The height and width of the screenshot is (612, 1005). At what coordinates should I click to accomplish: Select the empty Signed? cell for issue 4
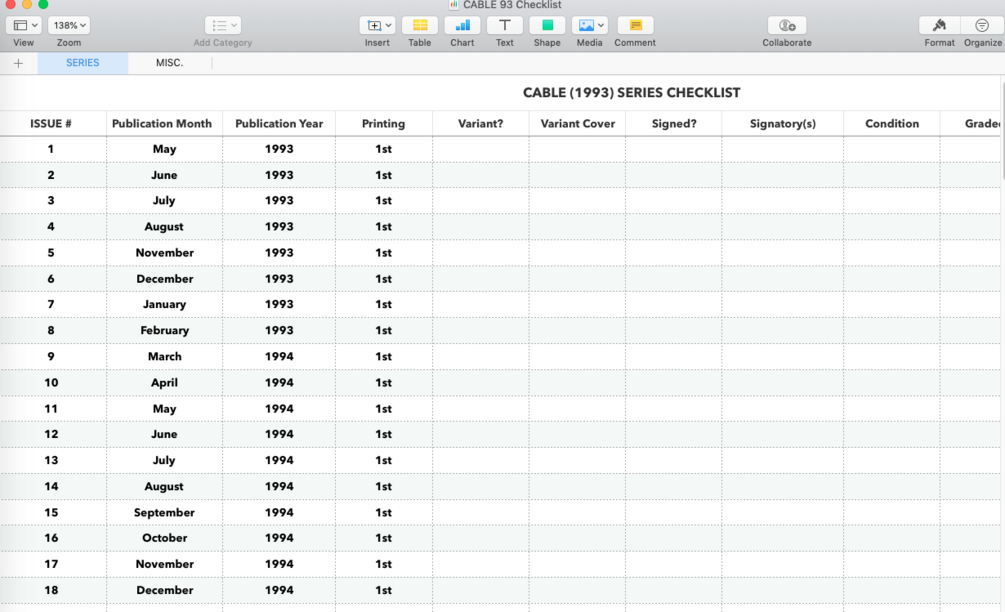click(674, 227)
